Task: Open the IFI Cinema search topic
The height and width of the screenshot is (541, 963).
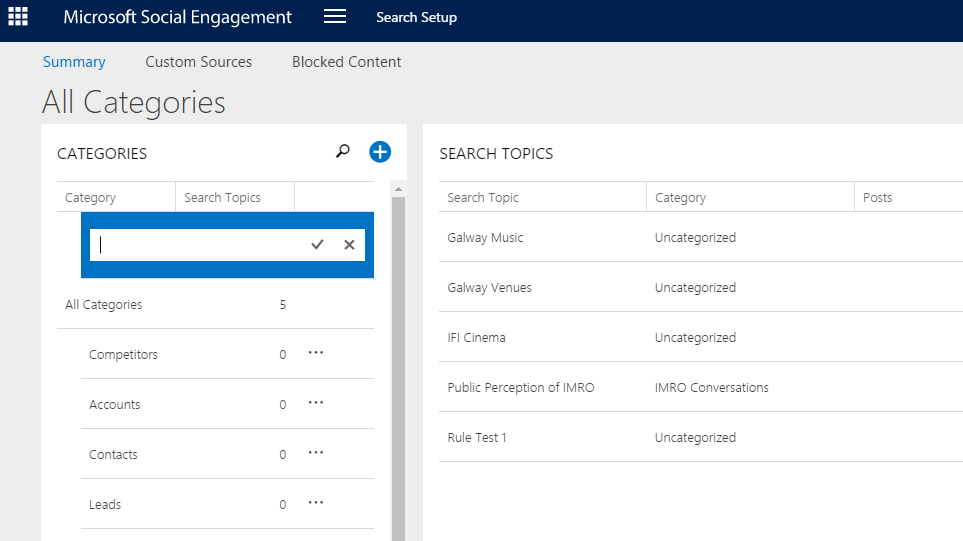Action: click(x=477, y=338)
